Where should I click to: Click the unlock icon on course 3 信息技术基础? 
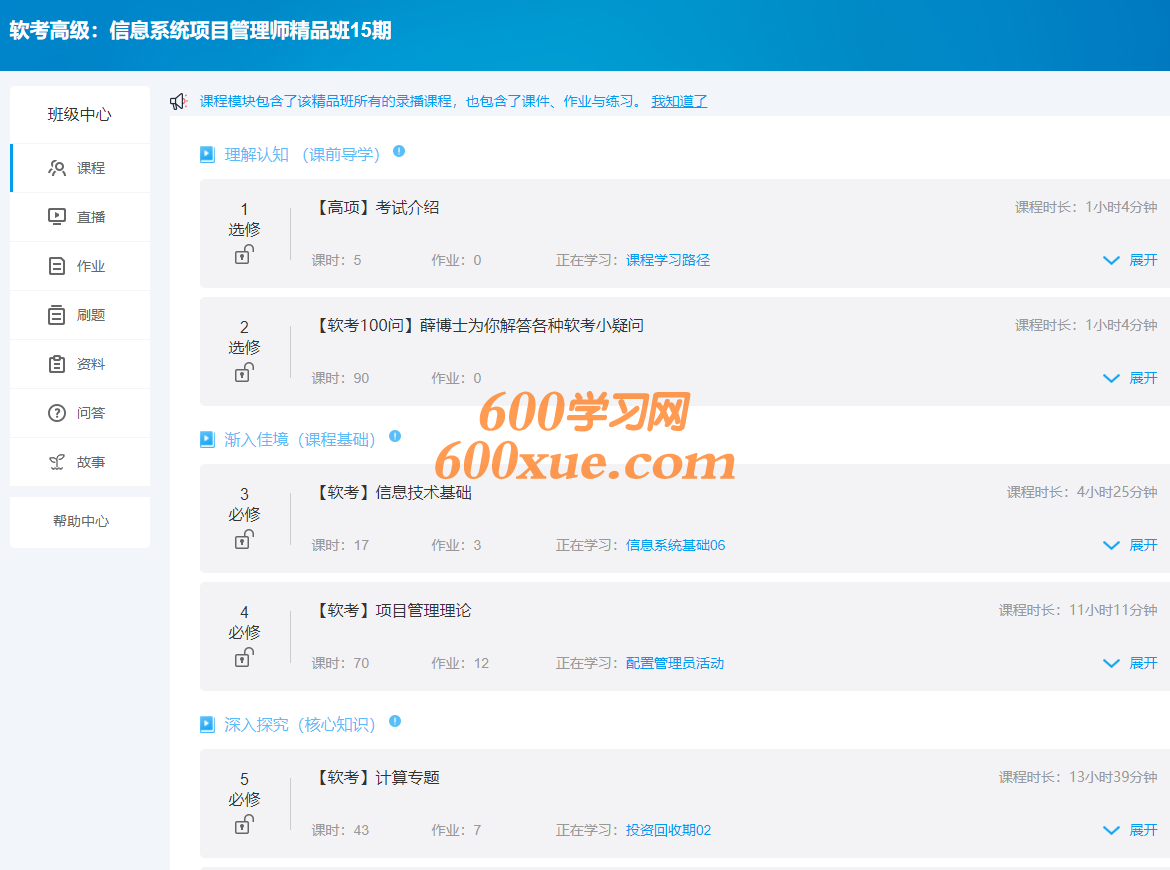point(244,539)
